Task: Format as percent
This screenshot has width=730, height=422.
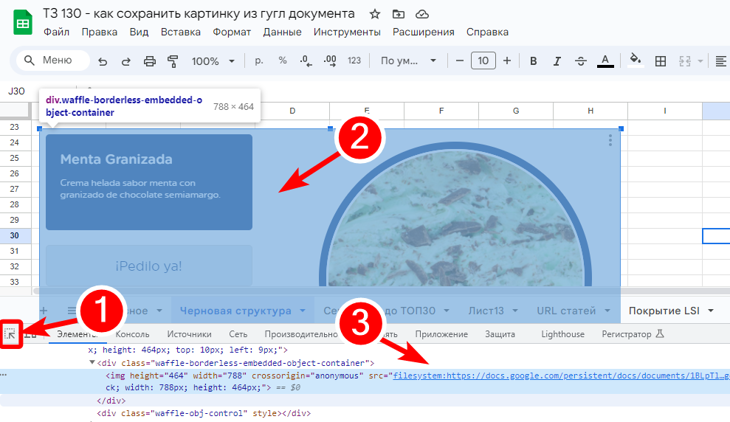Action: pos(283,61)
